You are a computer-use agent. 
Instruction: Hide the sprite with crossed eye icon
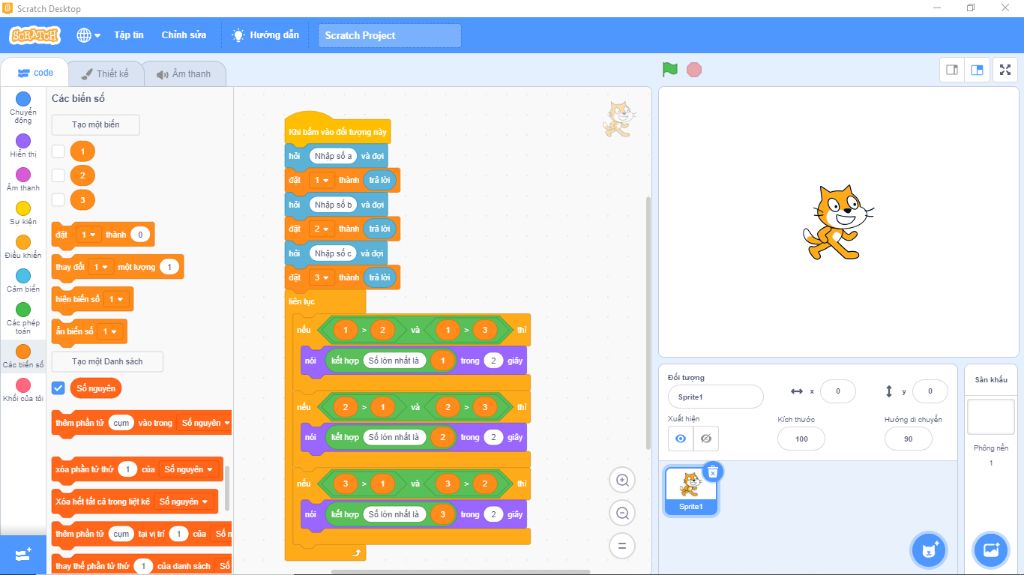[706, 438]
